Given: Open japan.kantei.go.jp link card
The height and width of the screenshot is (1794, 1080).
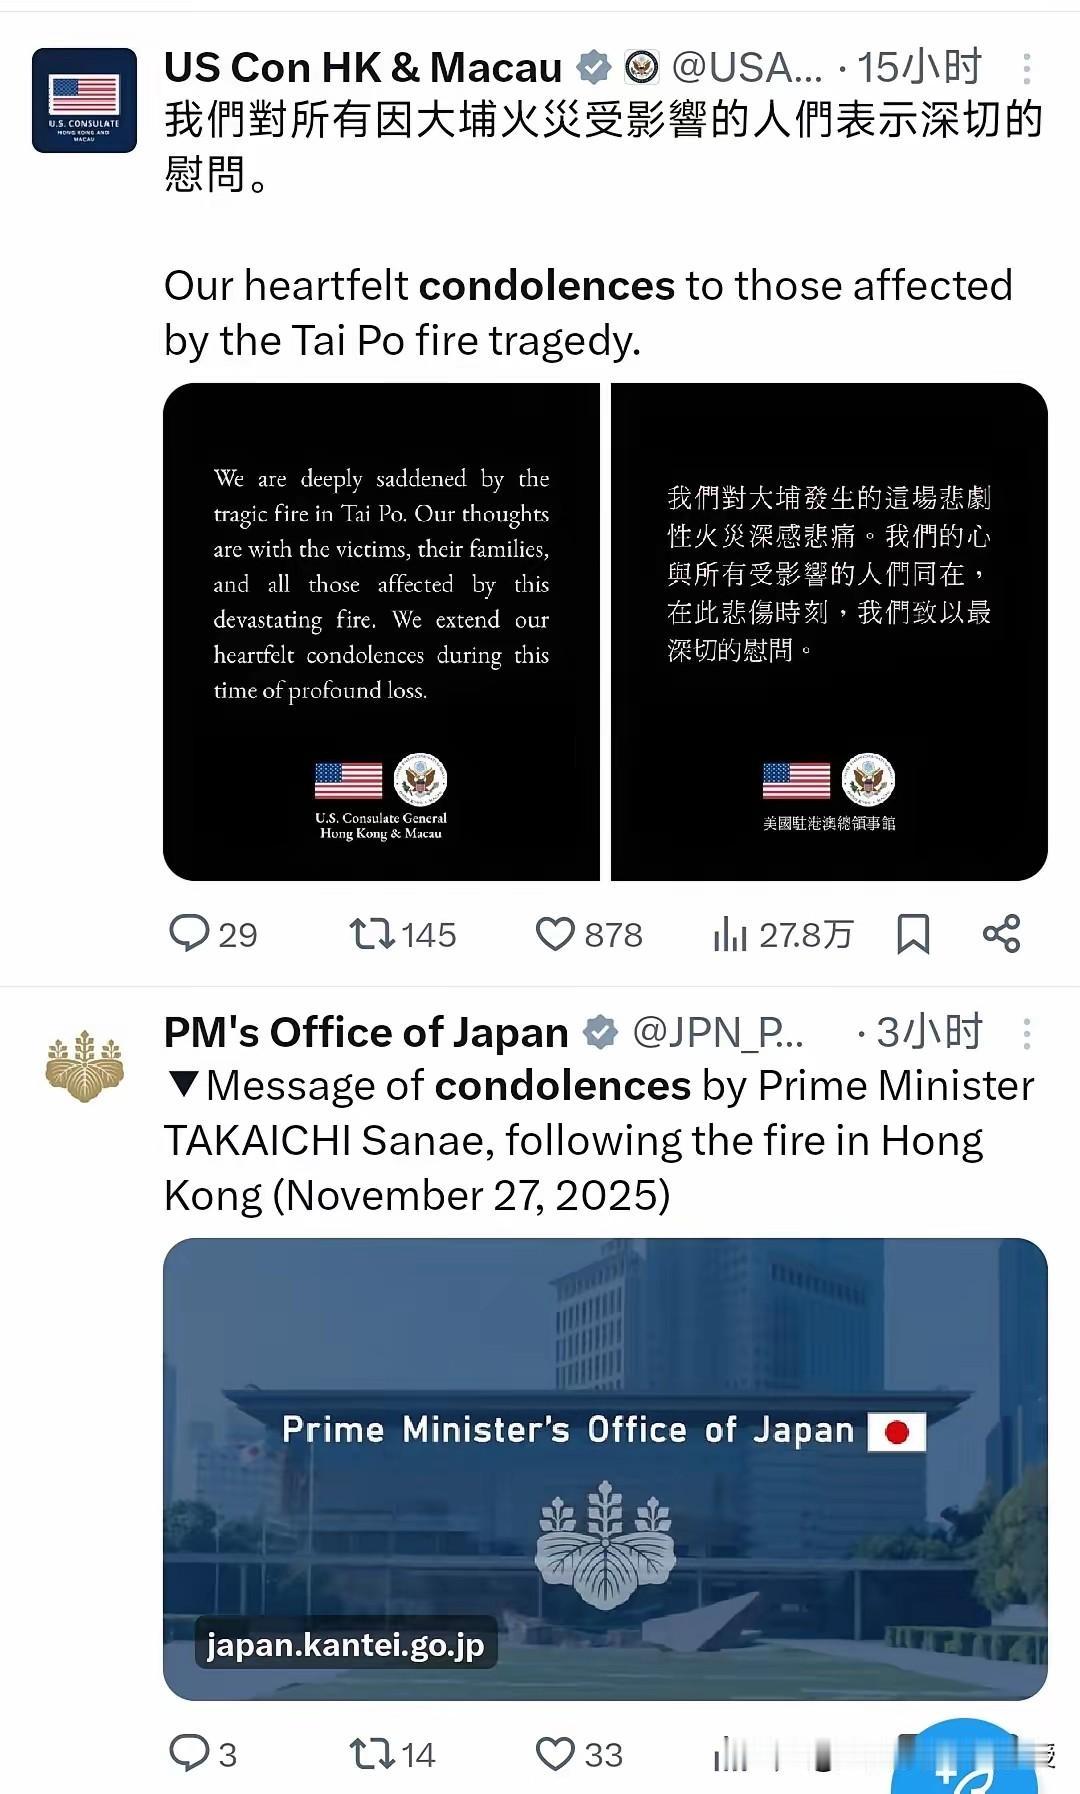Looking at the screenshot, I should pyautogui.click(x=605, y=1469).
